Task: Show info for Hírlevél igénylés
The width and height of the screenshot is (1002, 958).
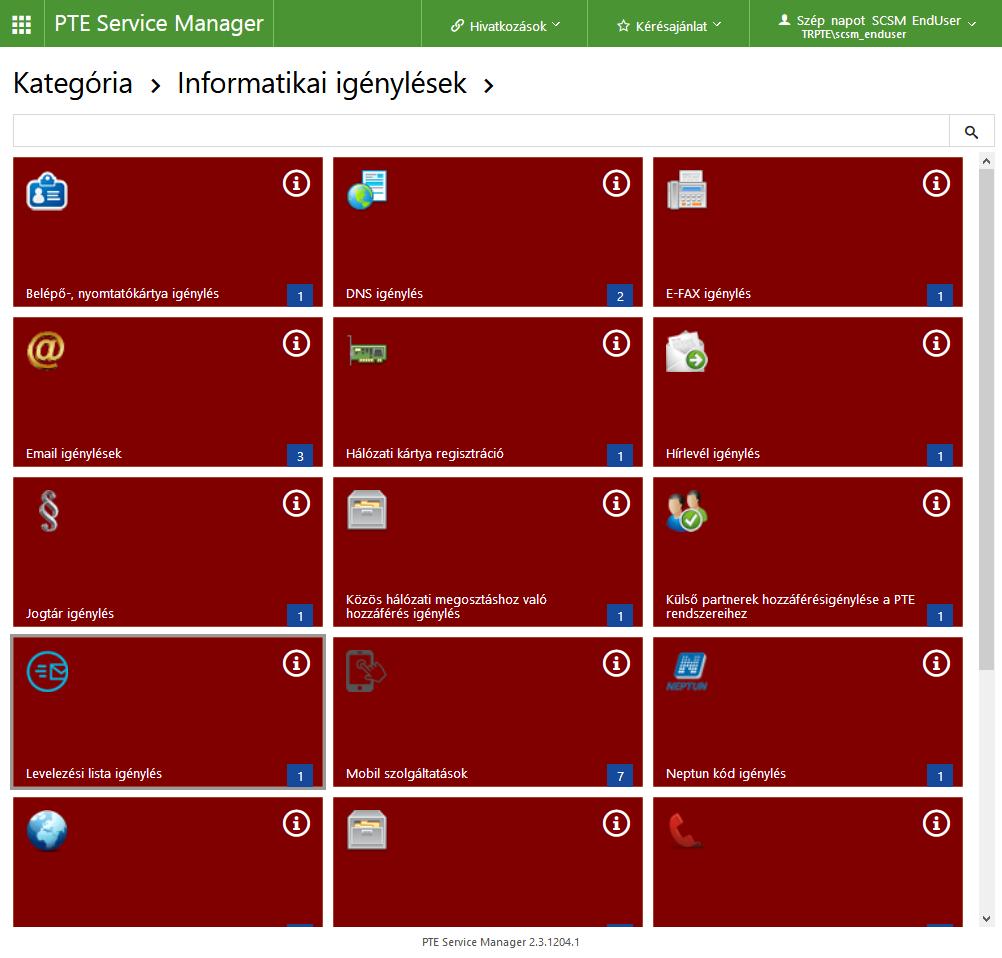Action: [x=936, y=343]
